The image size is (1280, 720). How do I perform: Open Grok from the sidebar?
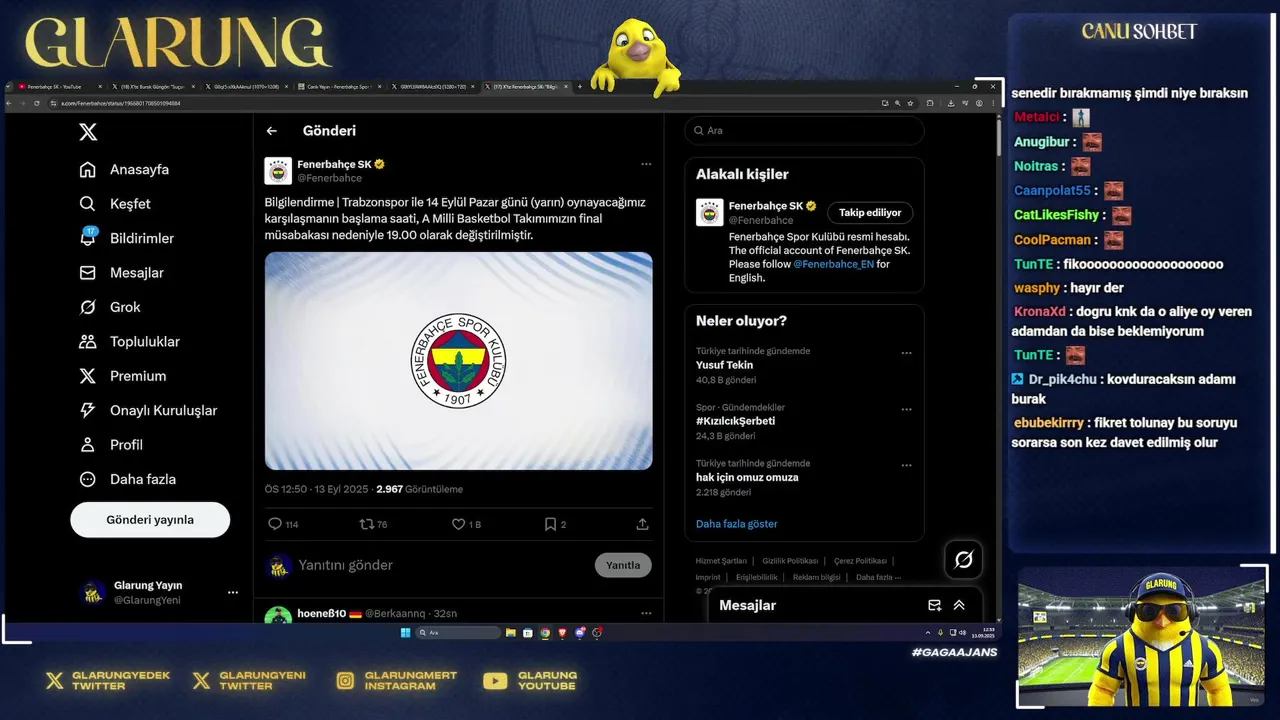pyautogui.click(x=110, y=307)
